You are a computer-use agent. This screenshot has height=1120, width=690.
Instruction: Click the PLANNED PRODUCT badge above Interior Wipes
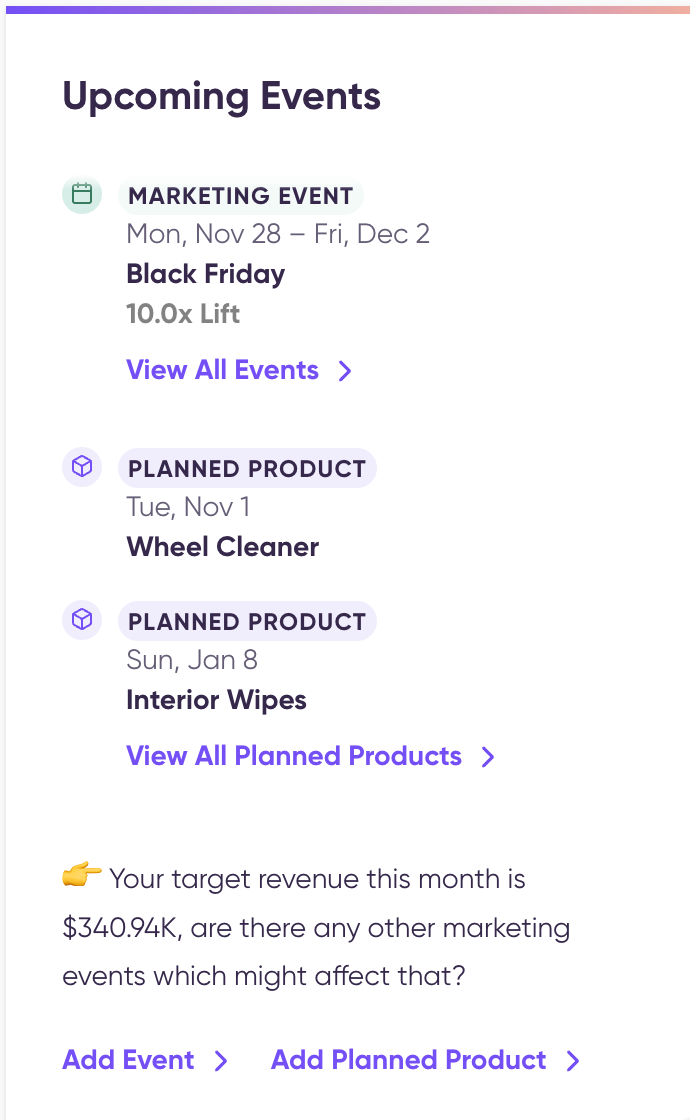coord(247,621)
